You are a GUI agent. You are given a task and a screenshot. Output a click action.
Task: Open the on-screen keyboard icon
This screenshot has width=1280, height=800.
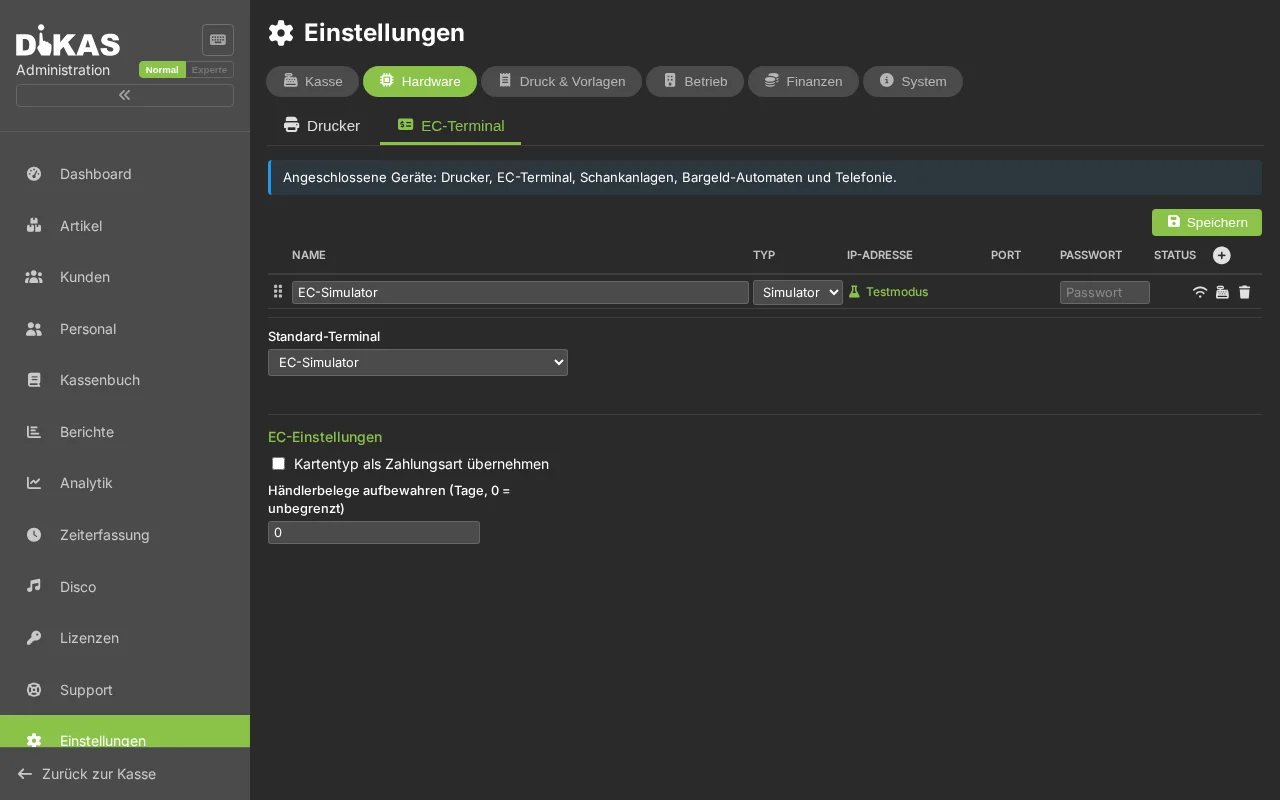(x=218, y=40)
